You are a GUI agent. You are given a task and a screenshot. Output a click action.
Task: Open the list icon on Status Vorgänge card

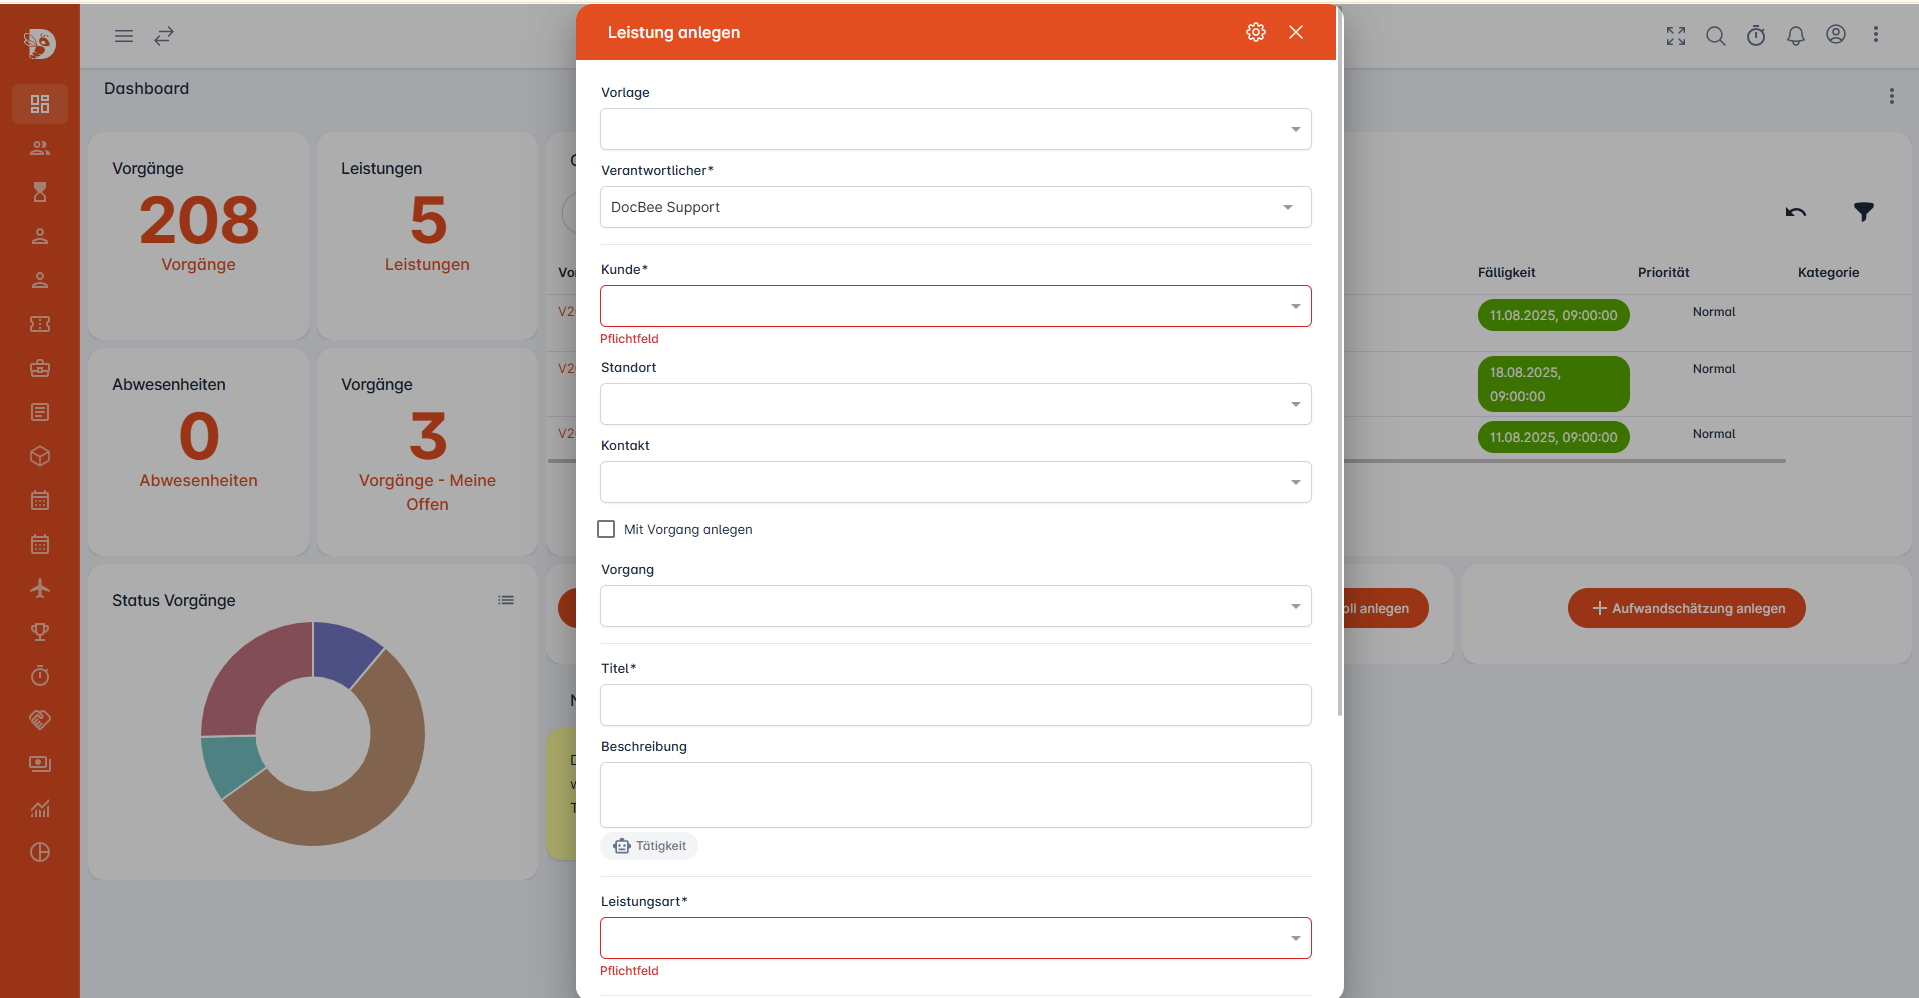click(506, 600)
